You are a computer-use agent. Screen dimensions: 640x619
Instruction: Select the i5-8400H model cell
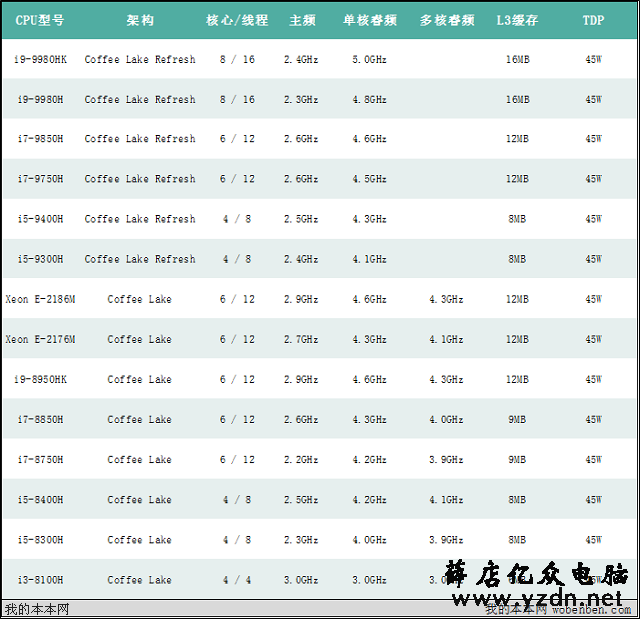click(x=40, y=500)
